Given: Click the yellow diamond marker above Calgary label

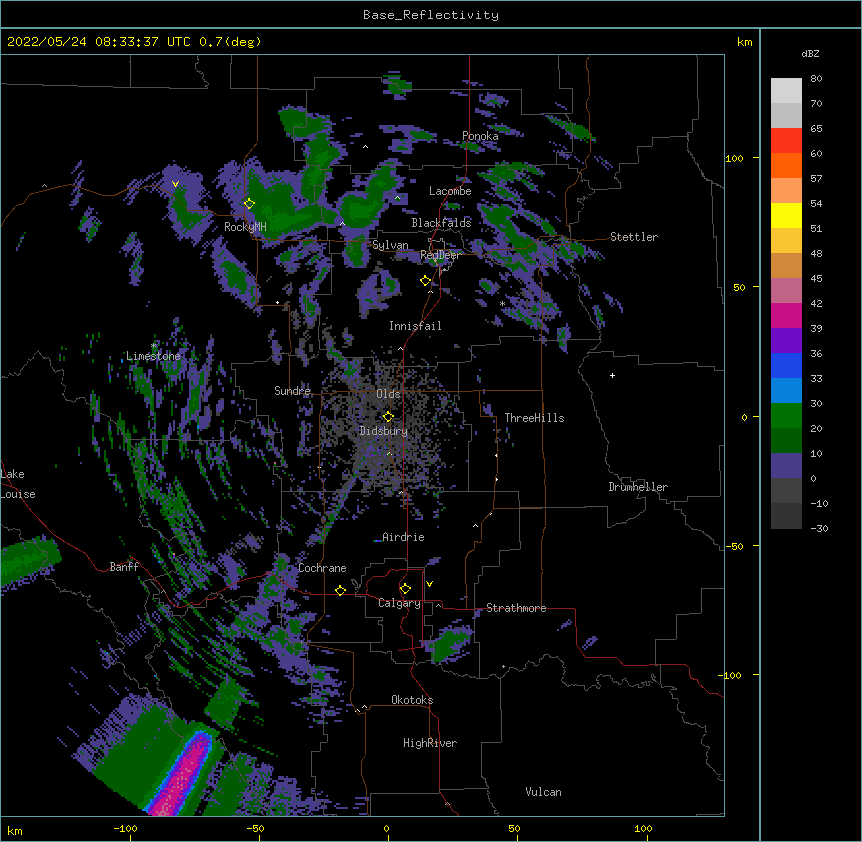Looking at the screenshot, I should coord(405,589).
